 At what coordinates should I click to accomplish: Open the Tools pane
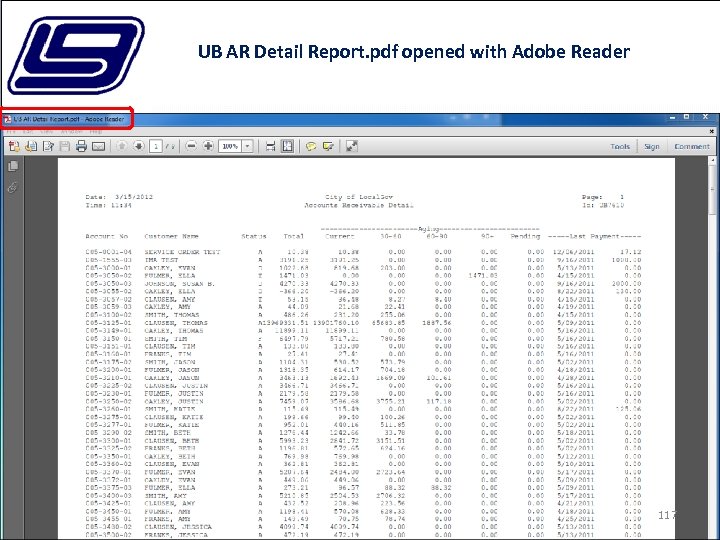(620, 146)
